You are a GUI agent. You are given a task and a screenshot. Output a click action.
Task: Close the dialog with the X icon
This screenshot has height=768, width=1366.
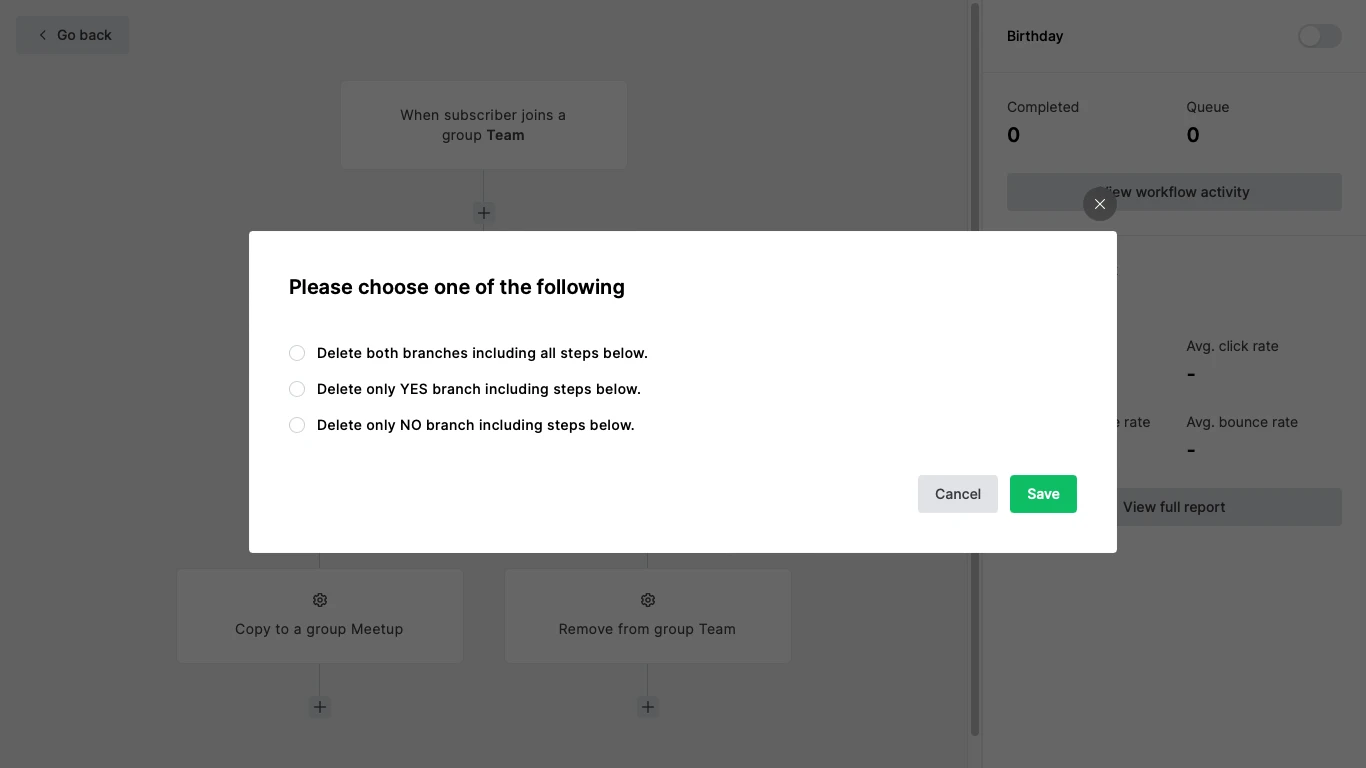click(1099, 204)
